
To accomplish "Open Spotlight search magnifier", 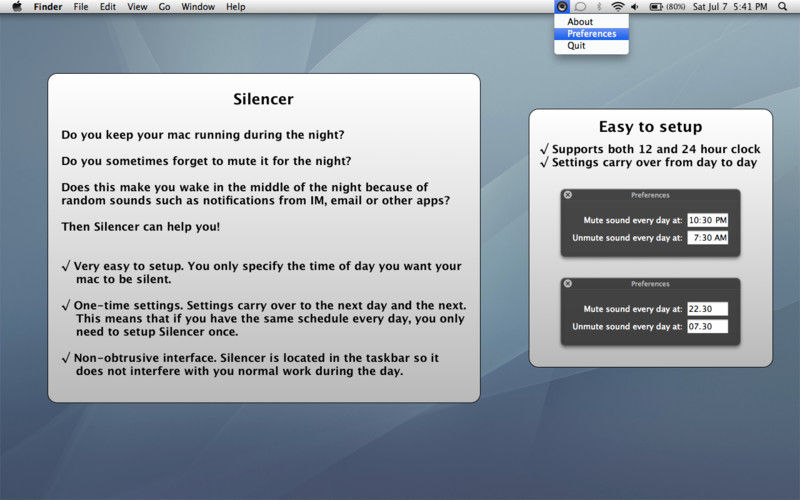I will tap(783, 7).
